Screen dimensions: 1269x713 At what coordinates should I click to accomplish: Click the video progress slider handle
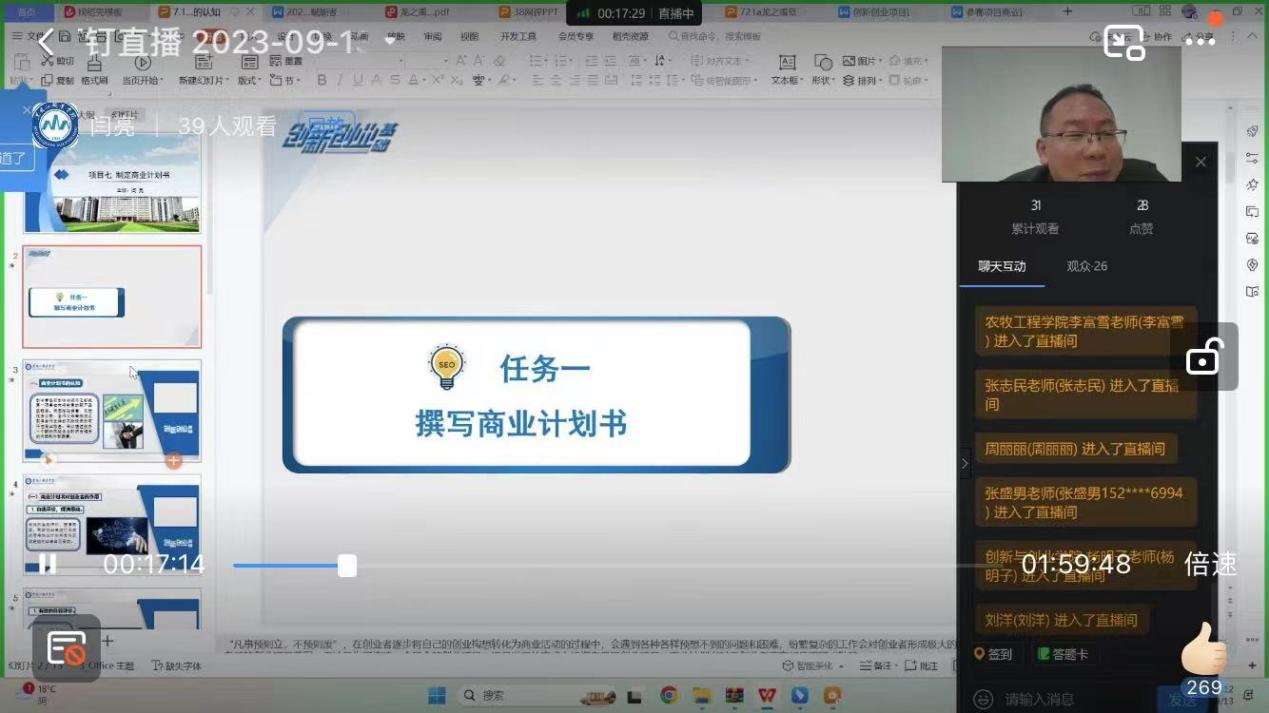click(x=347, y=566)
